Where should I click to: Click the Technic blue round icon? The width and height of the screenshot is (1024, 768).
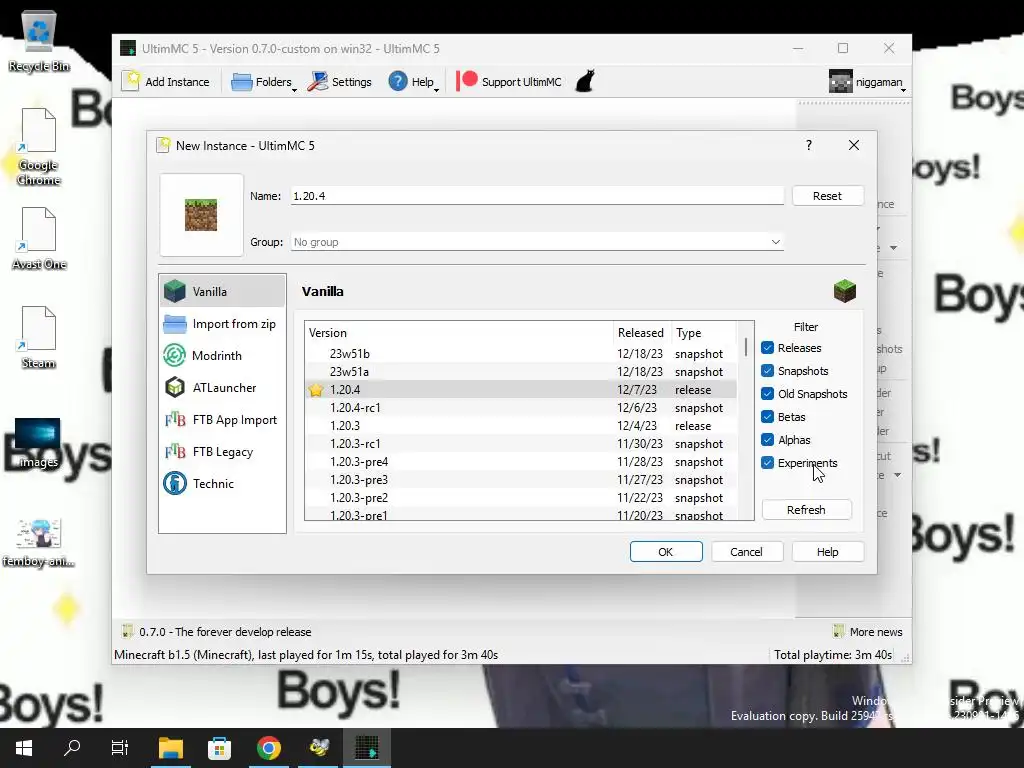[x=175, y=483]
